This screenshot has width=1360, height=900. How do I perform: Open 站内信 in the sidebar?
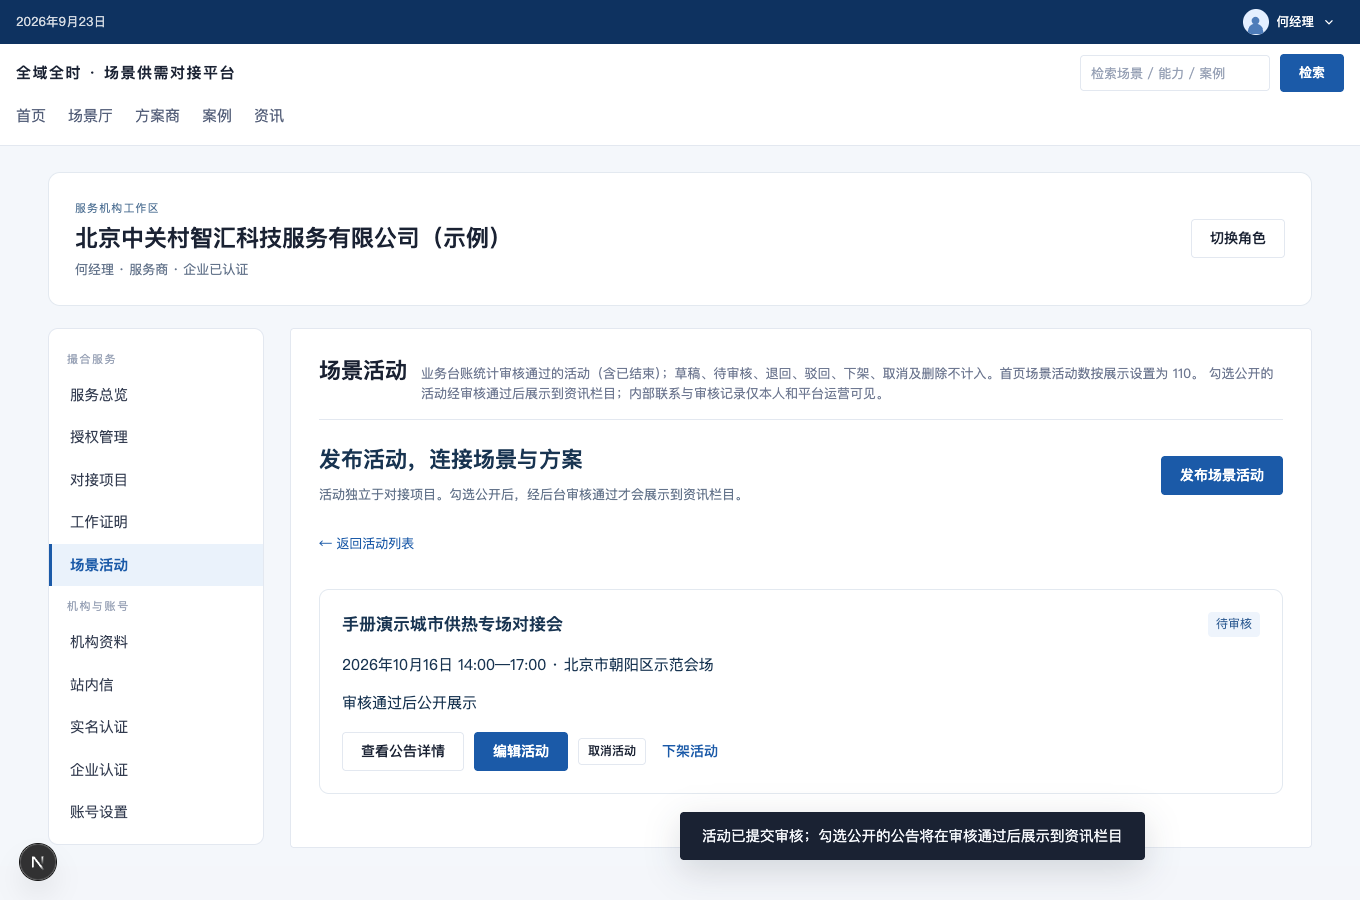pos(156,685)
